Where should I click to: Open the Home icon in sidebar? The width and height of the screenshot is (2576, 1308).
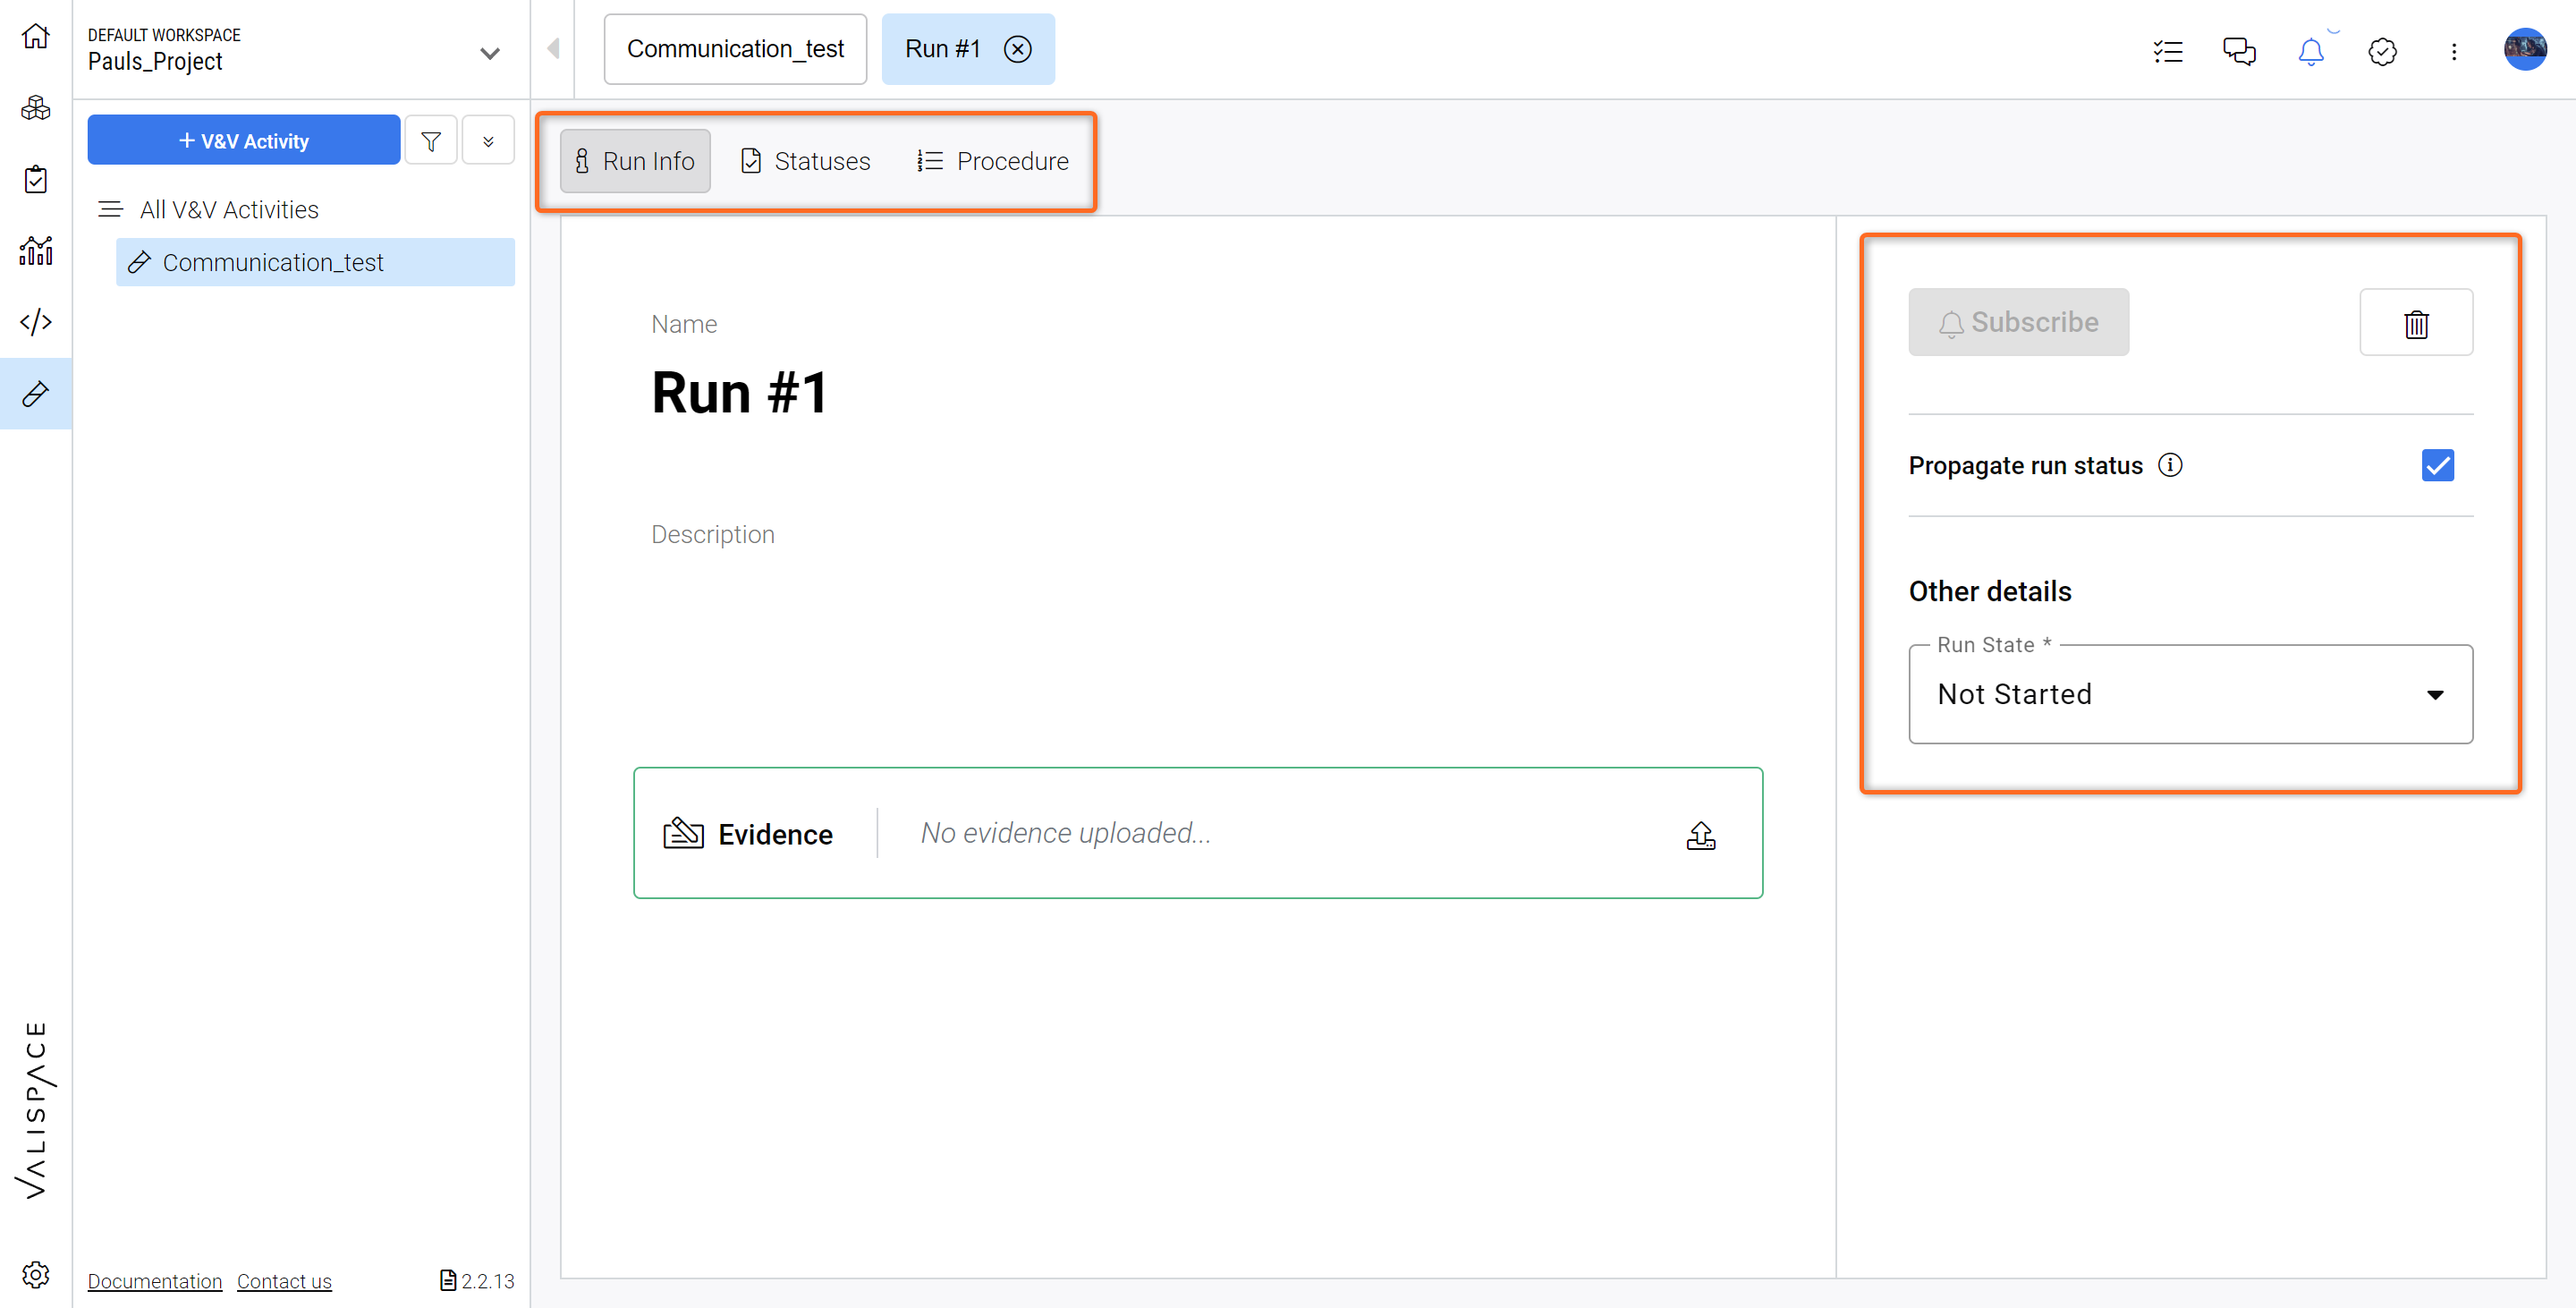36,37
